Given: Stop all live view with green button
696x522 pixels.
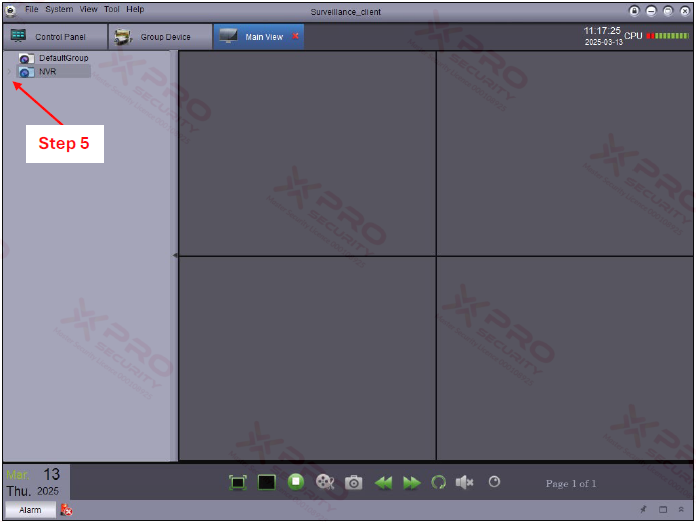Looking at the screenshot, I should [296, 482].
